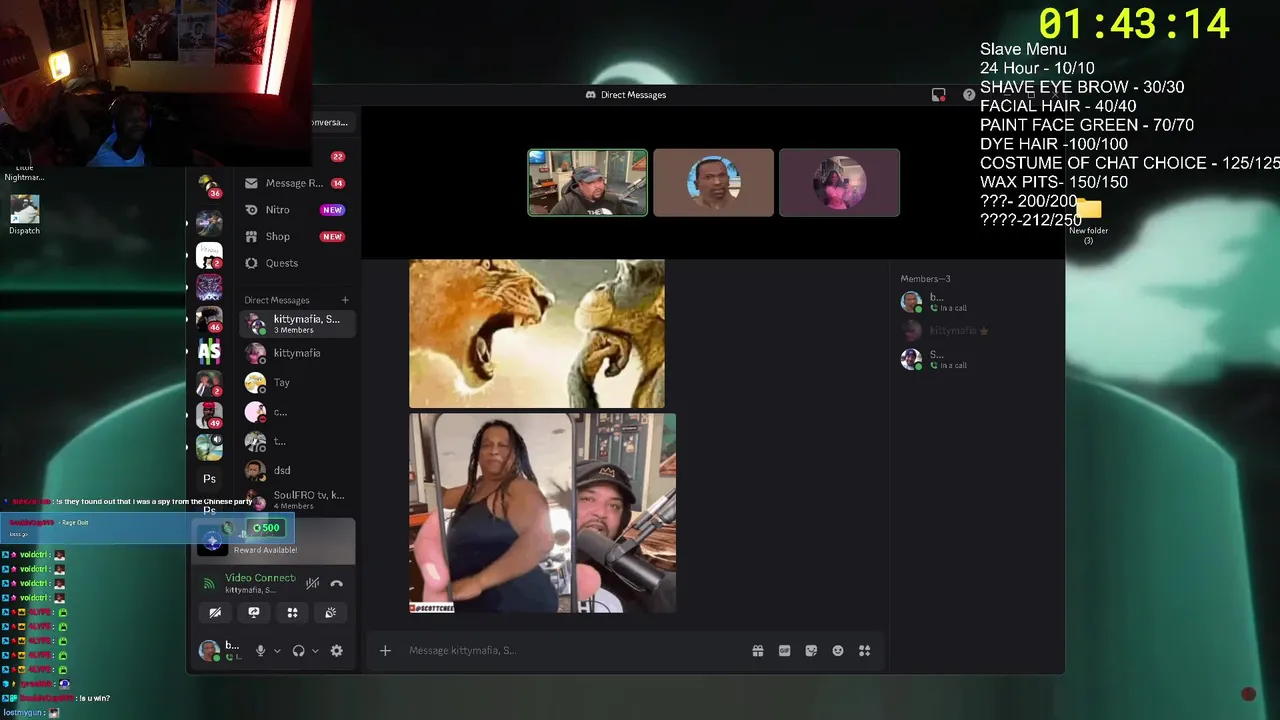Create a new DM with plus icon
This screenshot has height=720, width=1280.
(345, 300)
